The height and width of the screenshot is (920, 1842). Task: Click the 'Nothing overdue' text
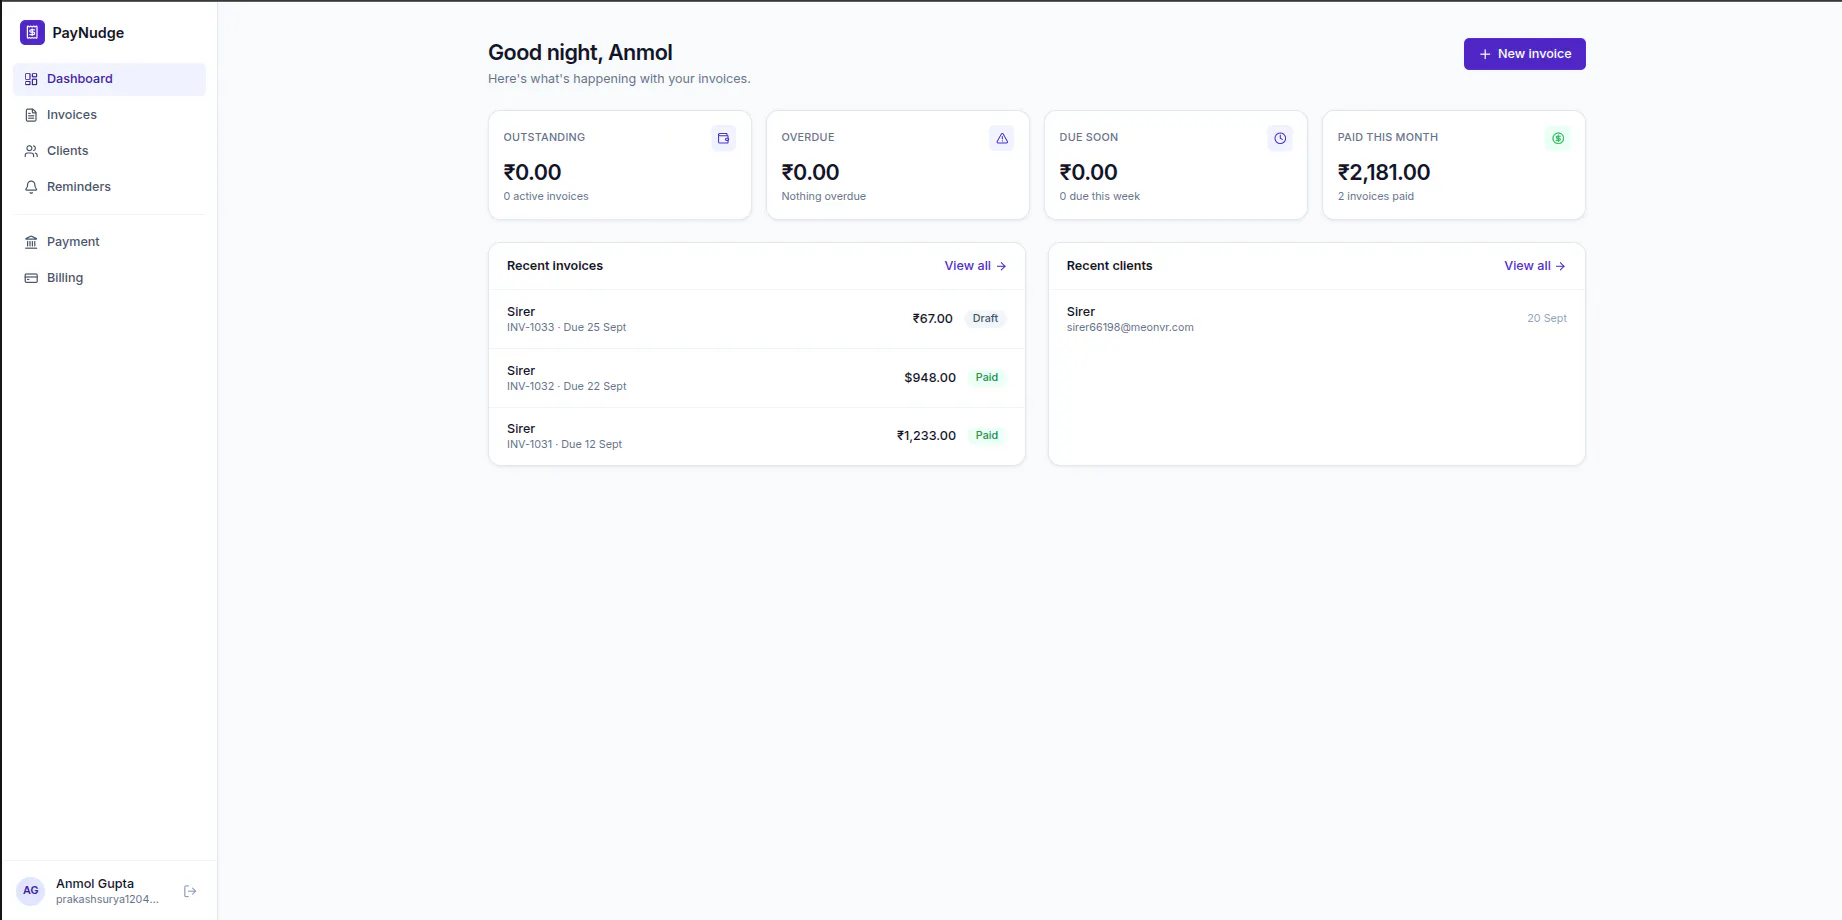point(824,197)
